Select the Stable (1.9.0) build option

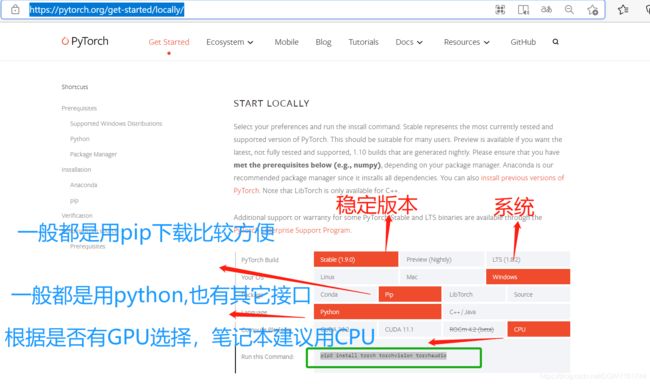(x=356, y=260)
